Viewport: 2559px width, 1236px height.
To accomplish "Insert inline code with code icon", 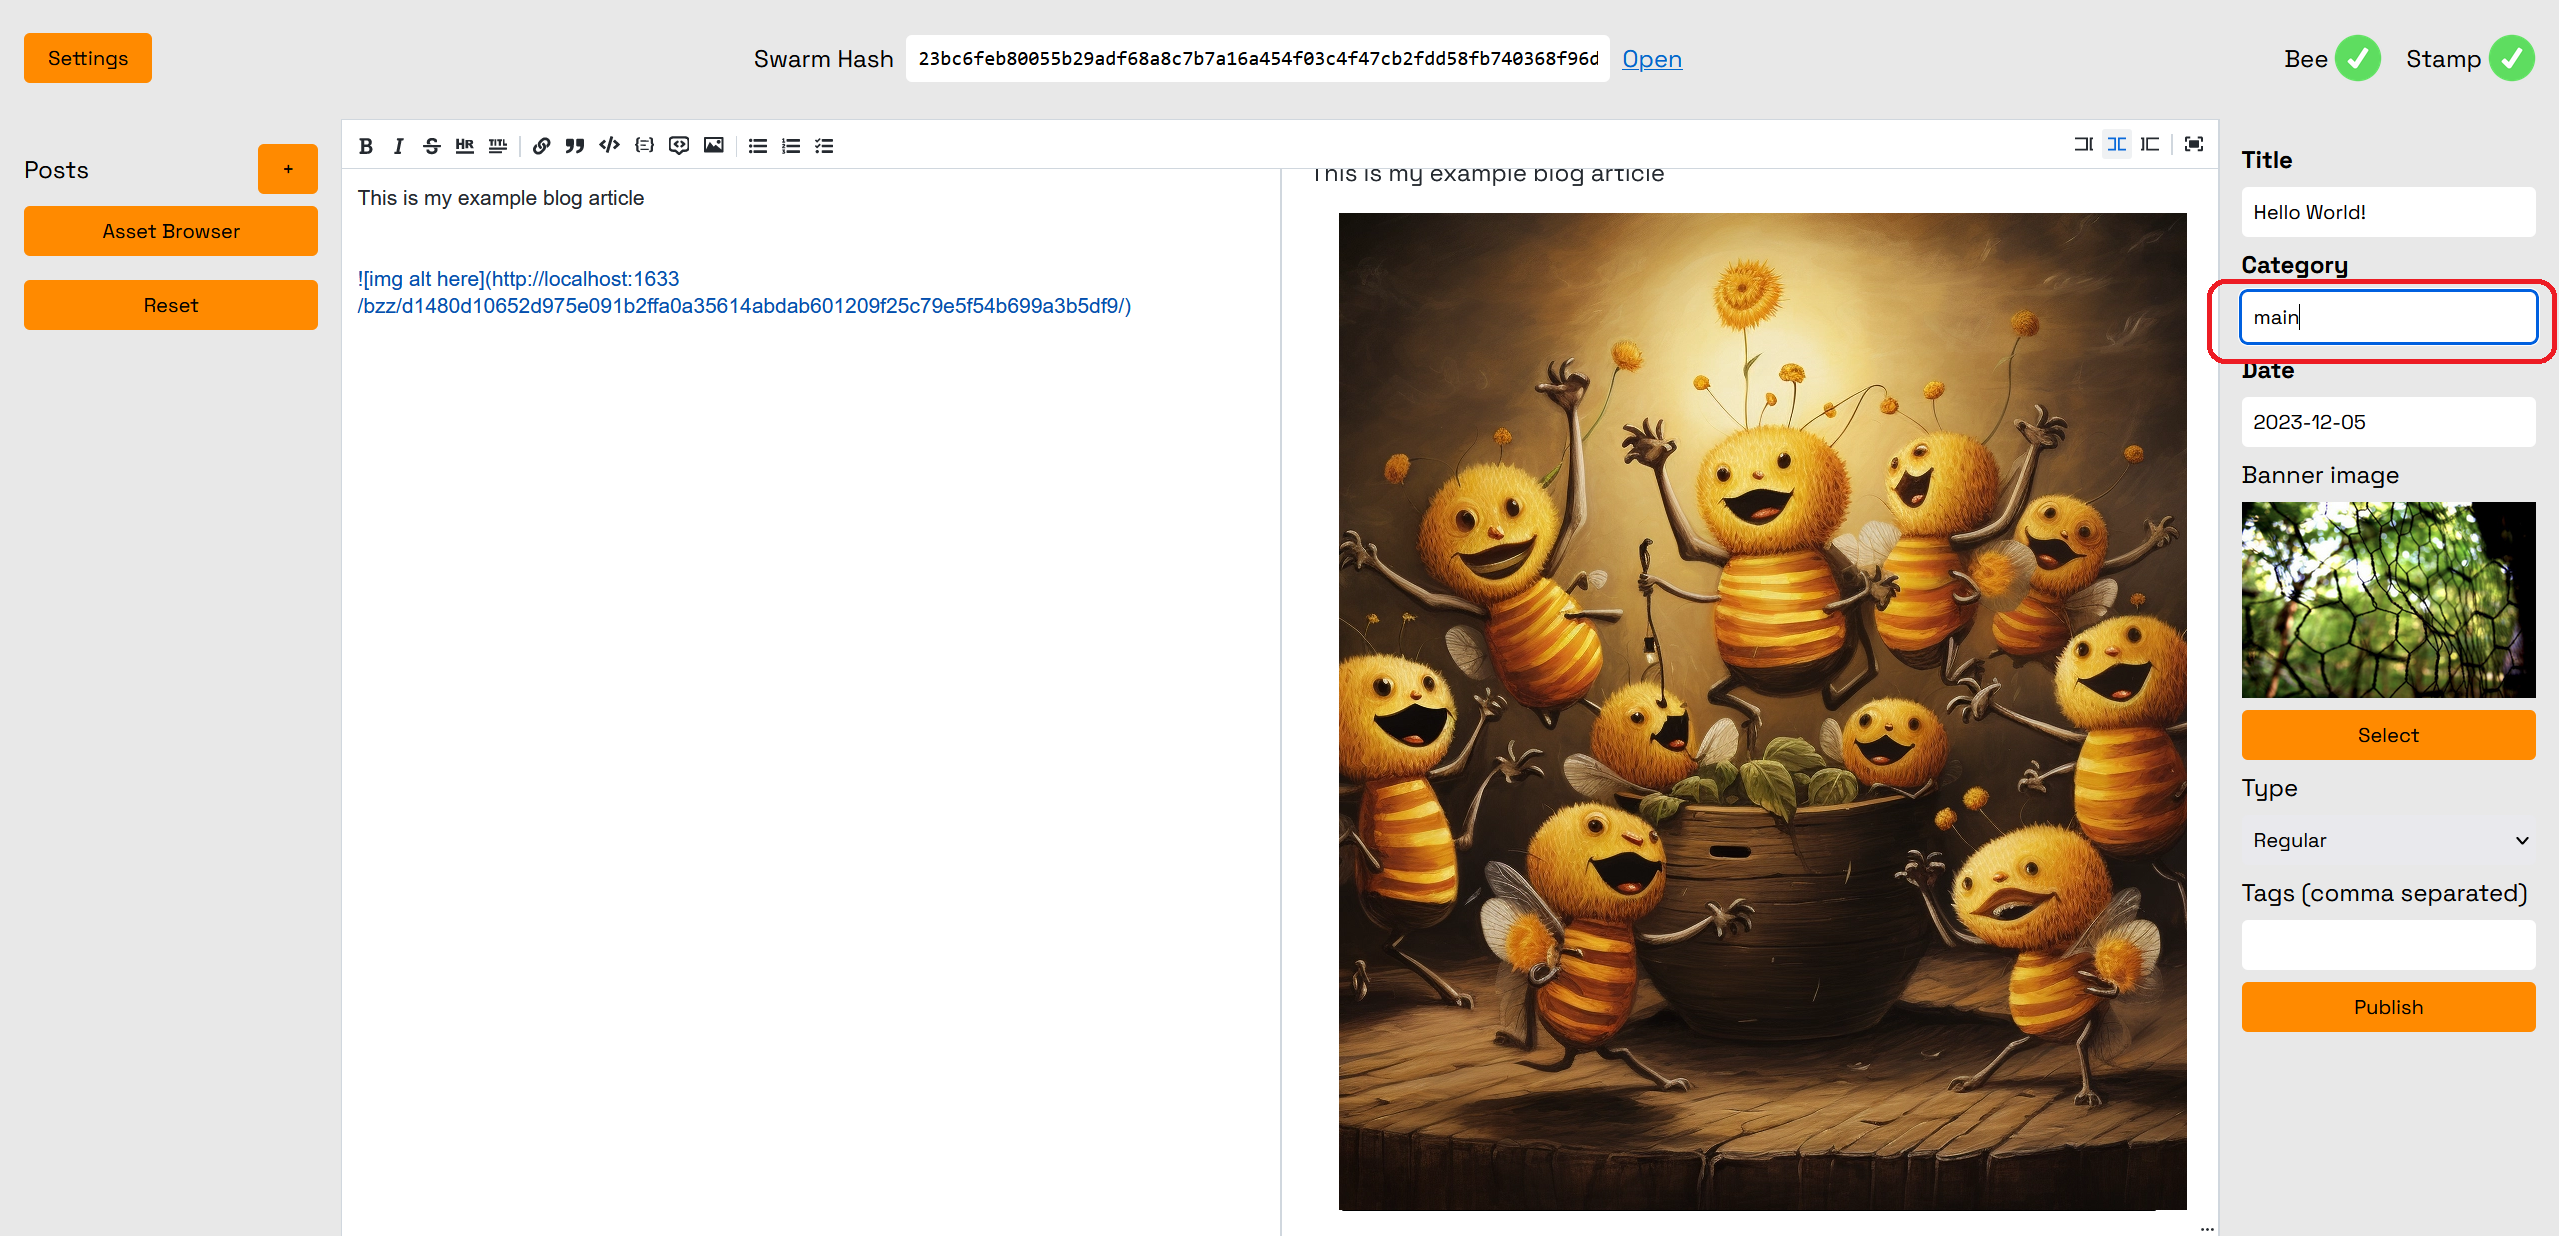I will tap(609, 146).
